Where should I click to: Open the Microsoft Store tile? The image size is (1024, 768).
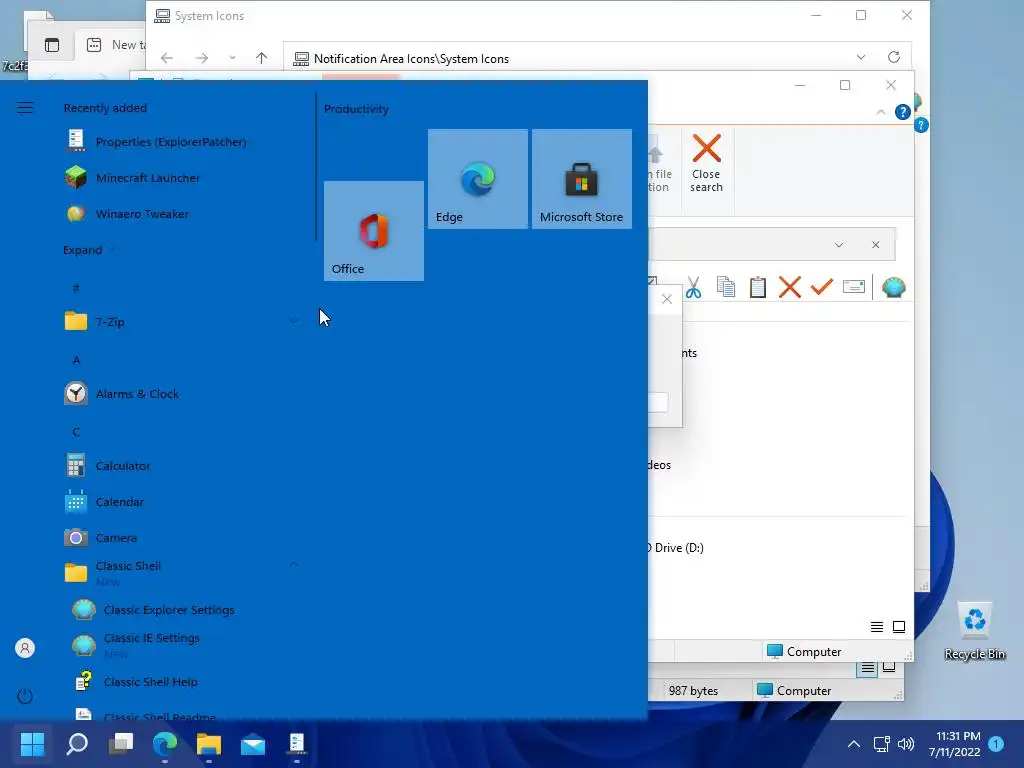tap(581, 179)
